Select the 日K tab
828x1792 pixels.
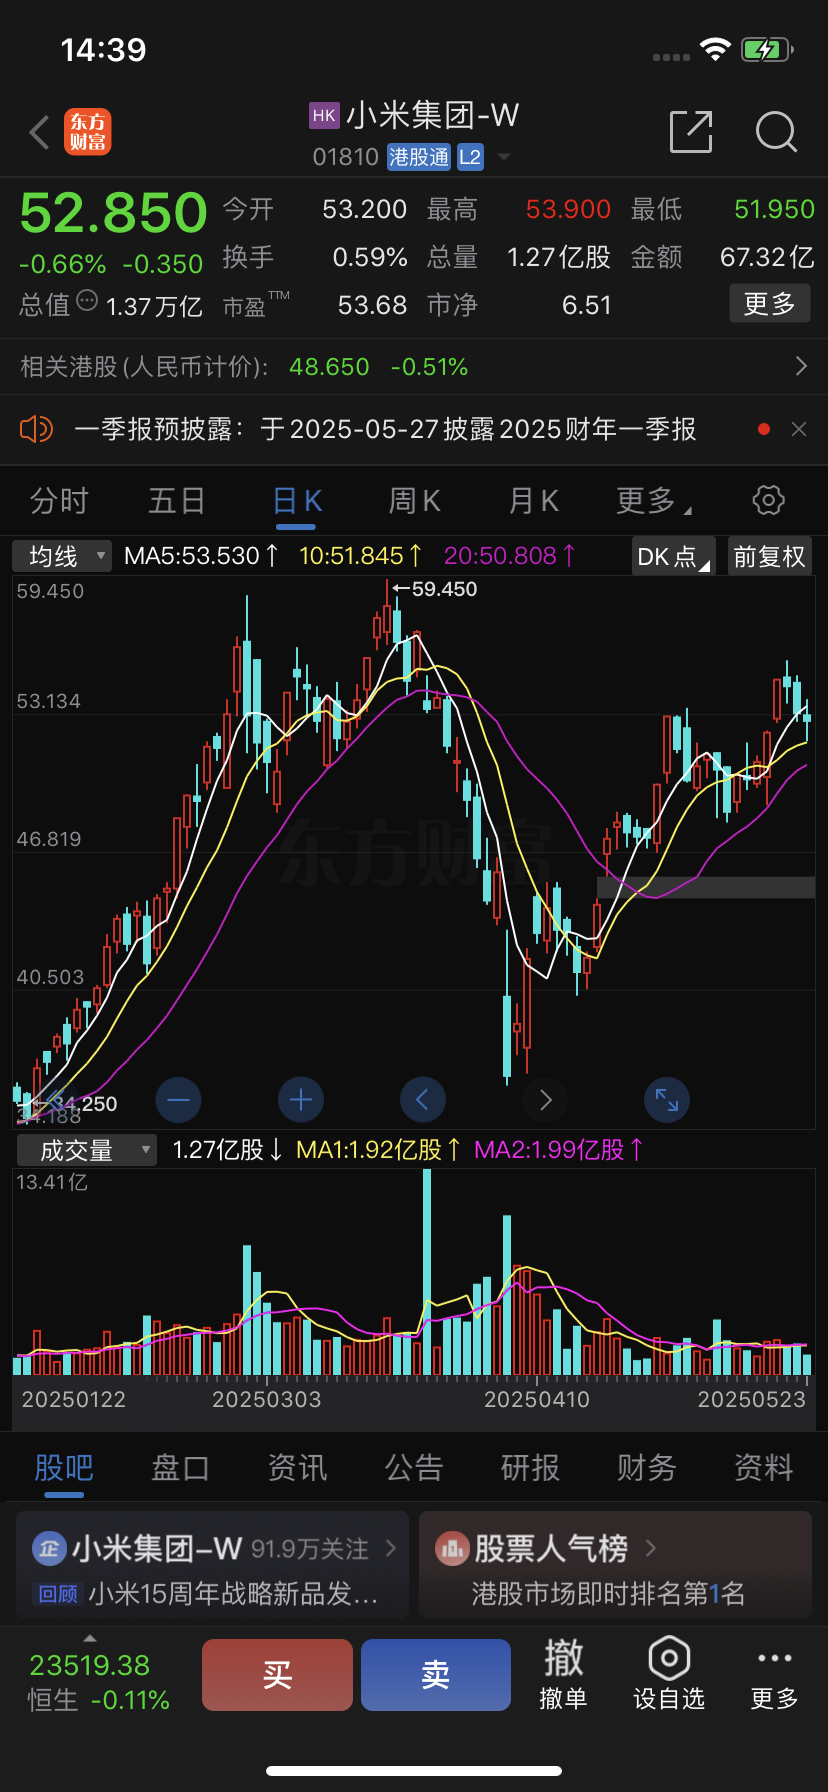pos(297,501)
